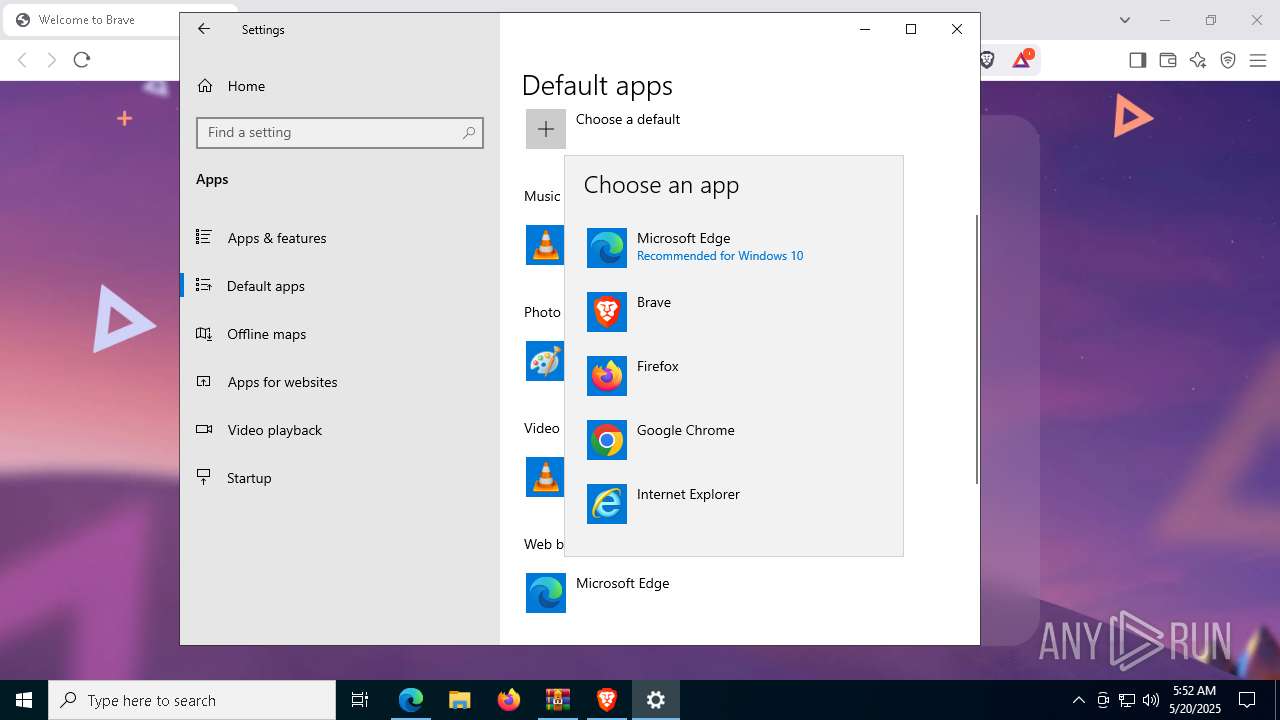The height and width of the screenshot is (720, 1280).
Task: Open Brave Wallet icon
Action: tap(1167, 60)
